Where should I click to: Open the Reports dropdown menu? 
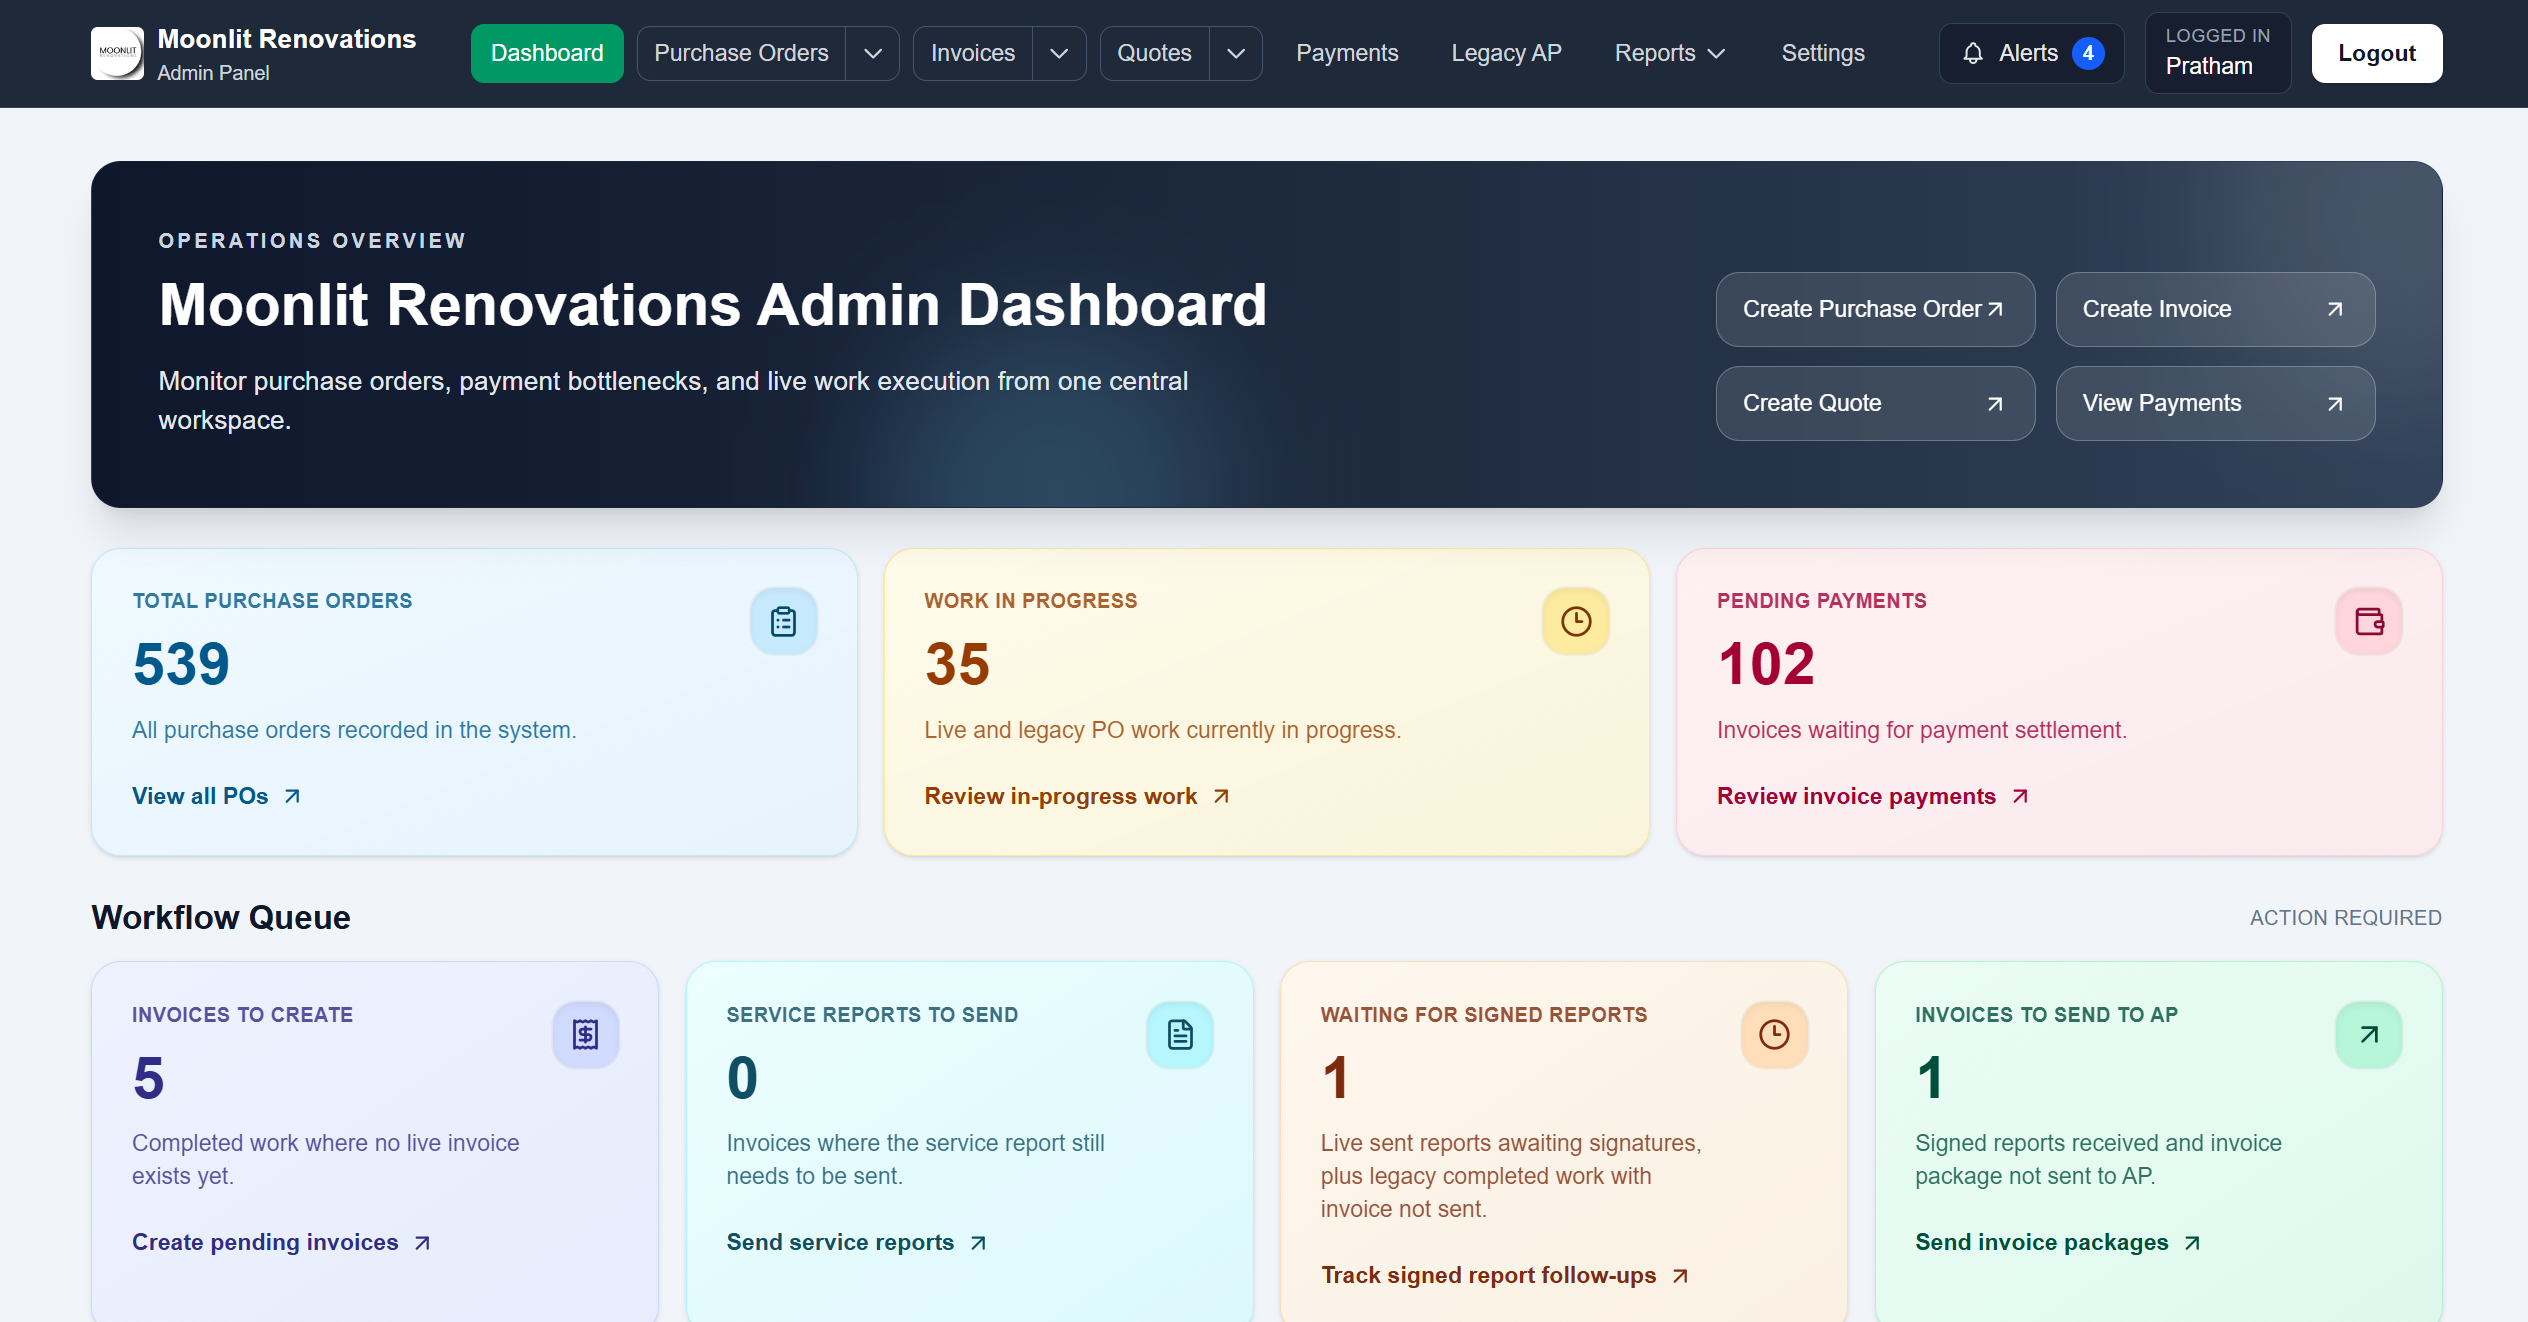1670,53
